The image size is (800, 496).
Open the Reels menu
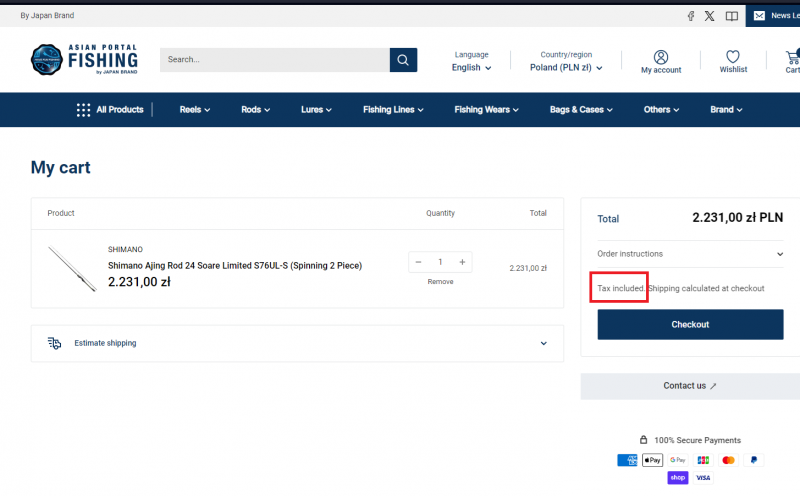[195, 110]
